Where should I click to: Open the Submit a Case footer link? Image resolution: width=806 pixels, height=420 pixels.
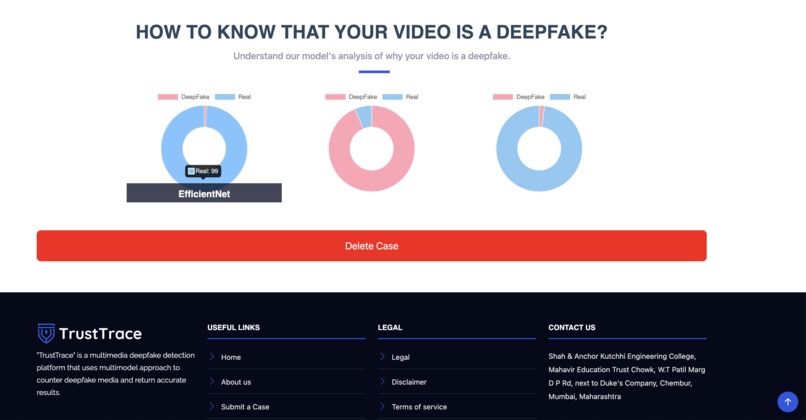[x=245, y=407]
